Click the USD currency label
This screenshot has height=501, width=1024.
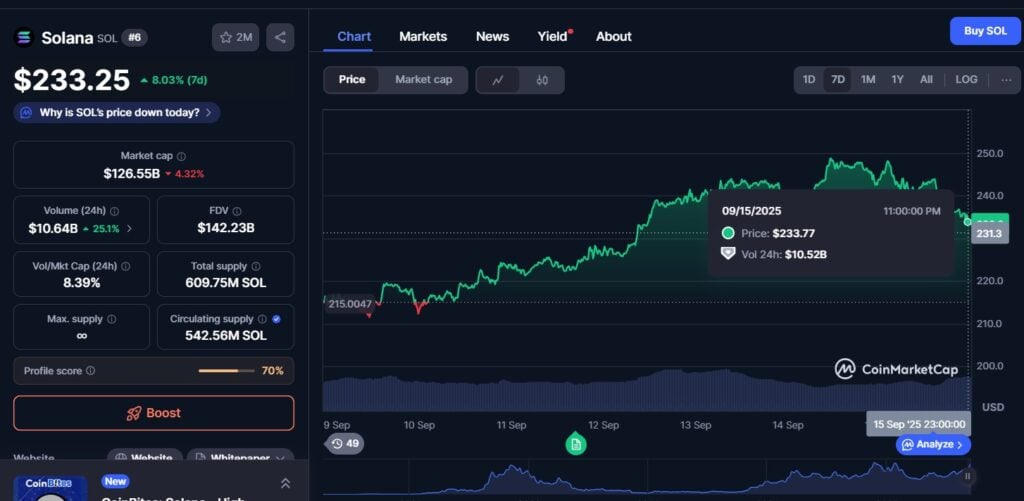(993, 407)
